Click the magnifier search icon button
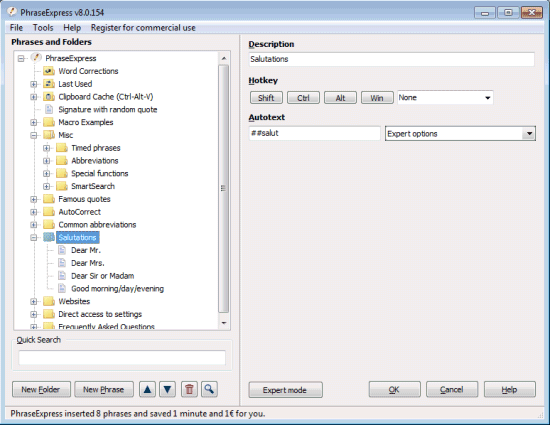Viewport: 550px width, 425px height. pos(209,389)
